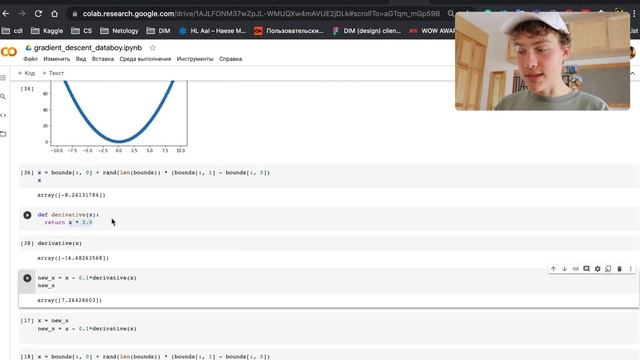Click the output array([-16.48263568])
The image size is (640, 360).
click(73, 258)
